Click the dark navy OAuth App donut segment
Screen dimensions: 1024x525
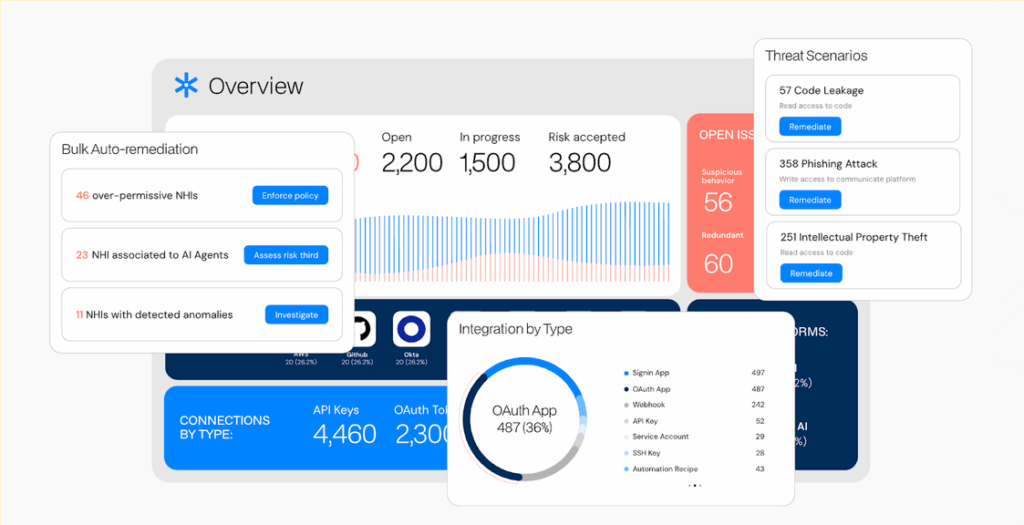pyautogui.click(x=469, y=428)
